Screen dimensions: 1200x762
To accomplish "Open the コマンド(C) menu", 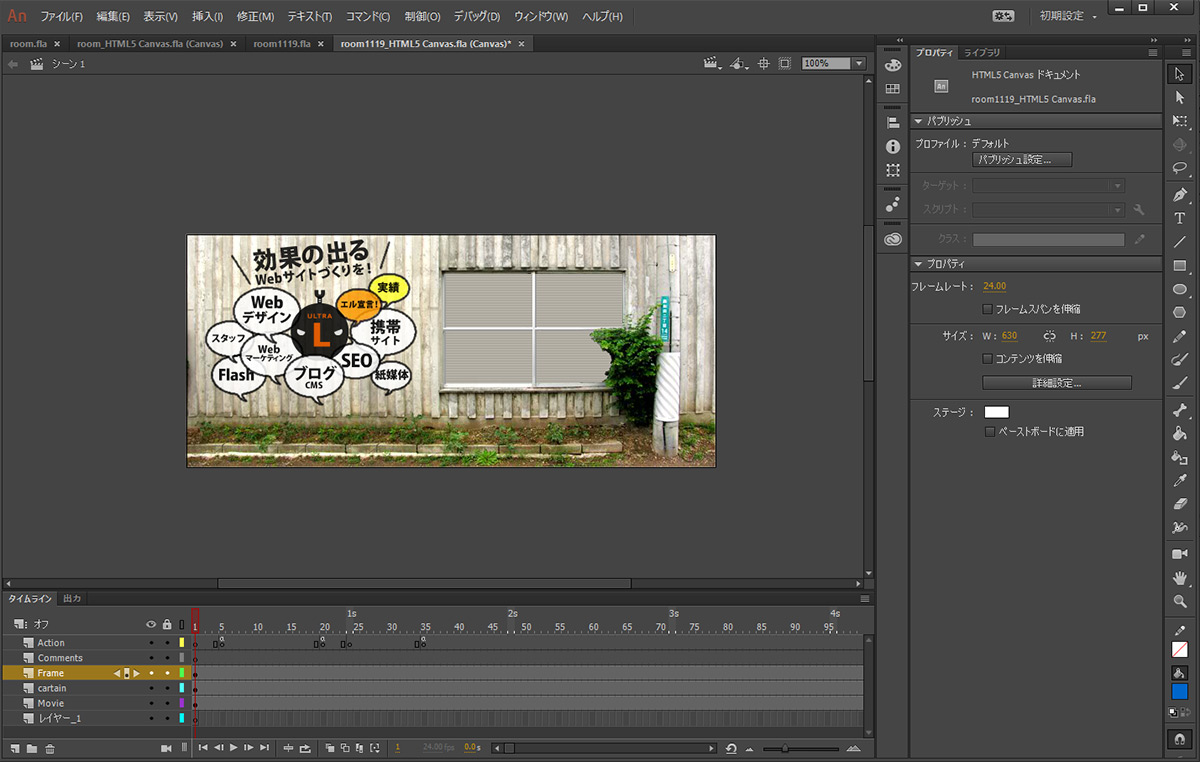I will tap(368, 17).
